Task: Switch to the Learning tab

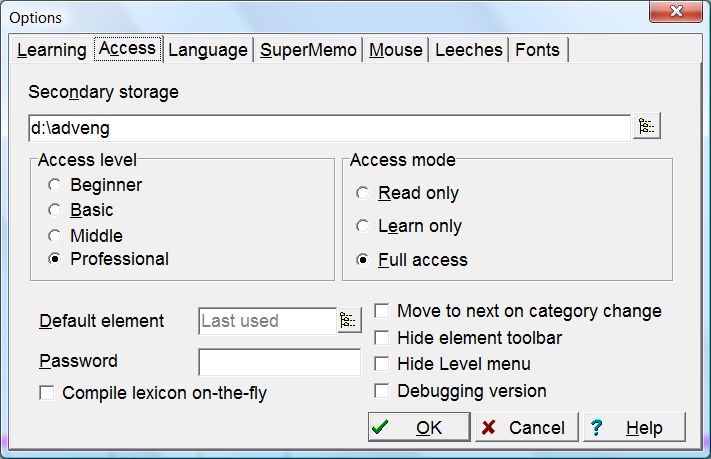Action: tap(51, 50)
